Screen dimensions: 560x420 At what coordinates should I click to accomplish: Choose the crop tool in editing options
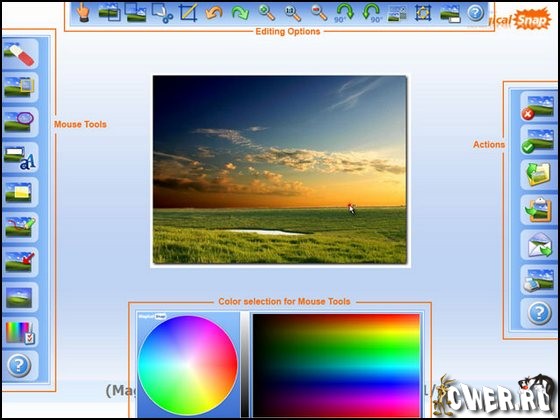tap(188, 13)
